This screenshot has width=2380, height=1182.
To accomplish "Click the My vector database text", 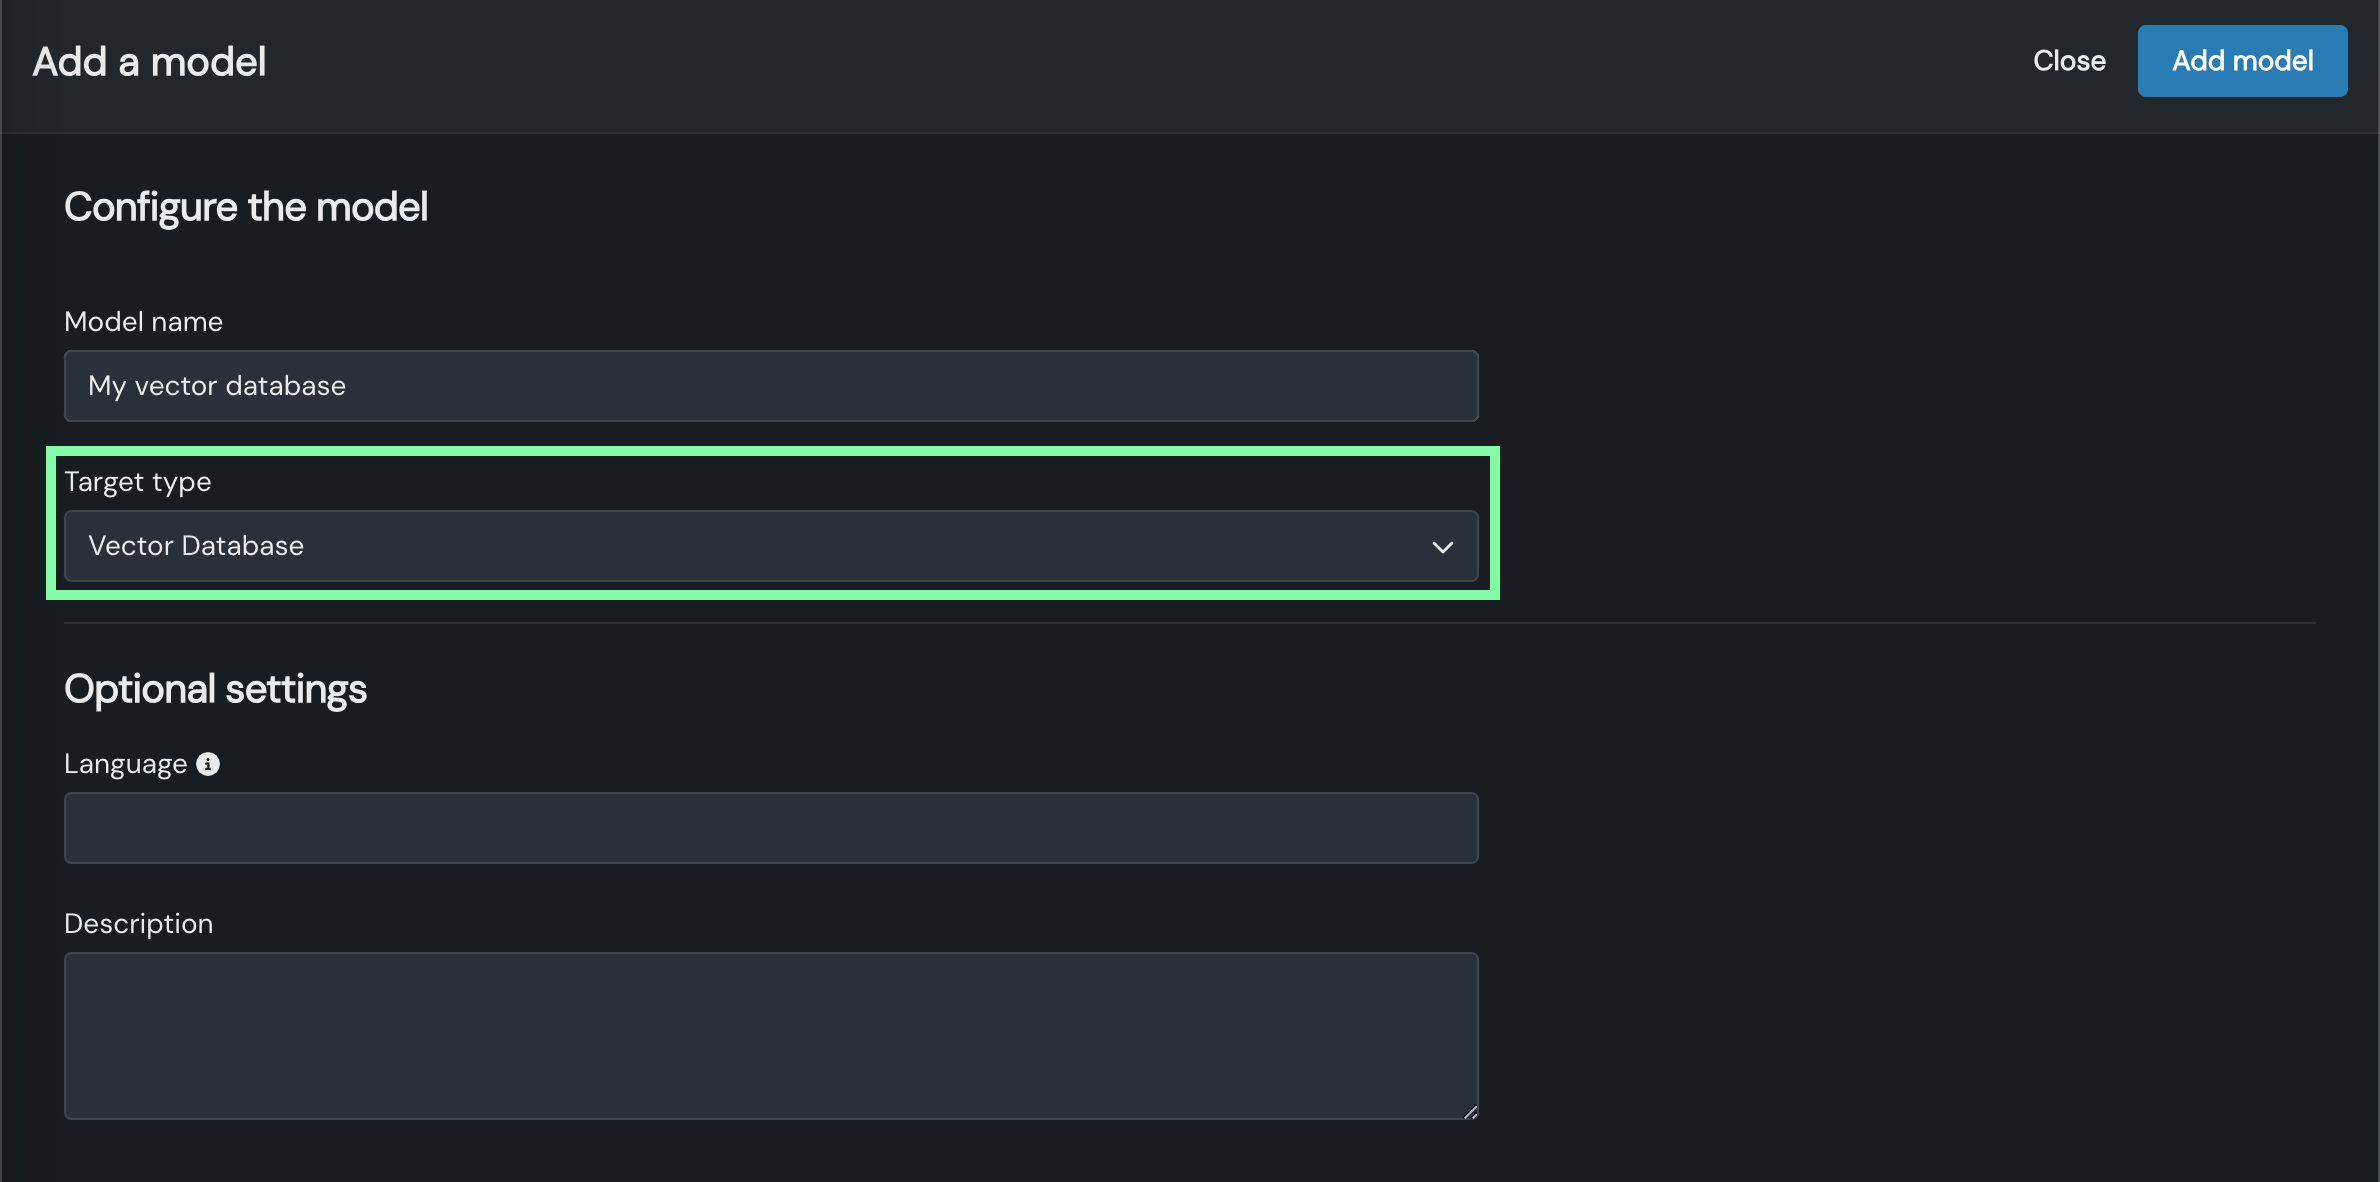I will pyautogui.click(x=217, y=386).
